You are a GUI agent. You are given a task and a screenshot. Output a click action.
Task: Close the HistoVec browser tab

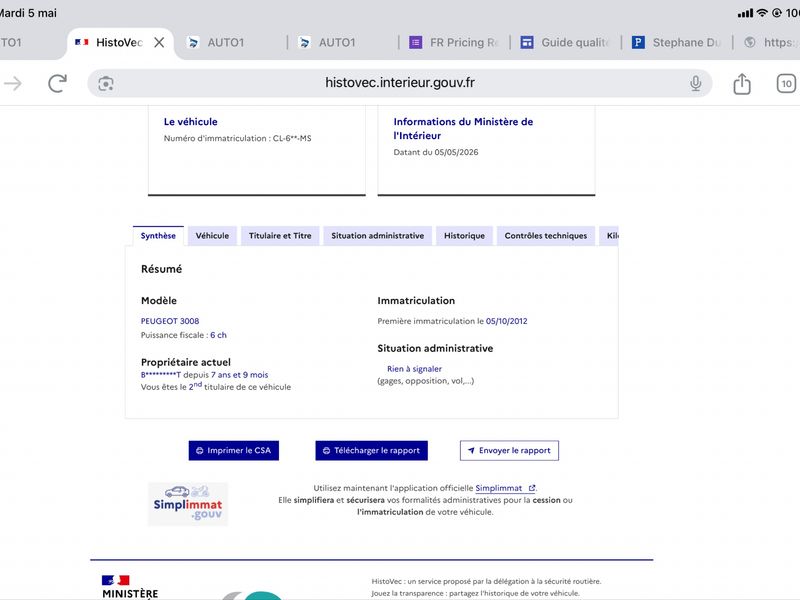click(x=159, y=42)
